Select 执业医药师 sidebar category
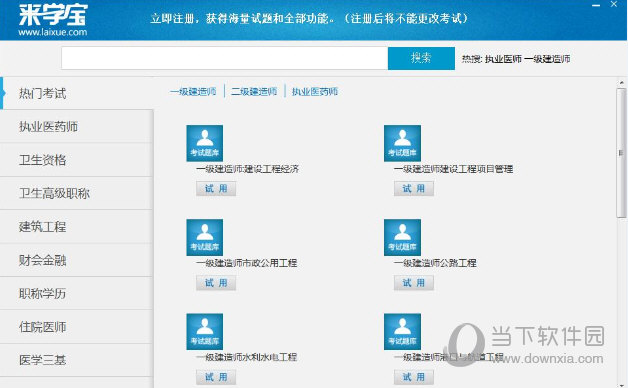 coord(76,127)
